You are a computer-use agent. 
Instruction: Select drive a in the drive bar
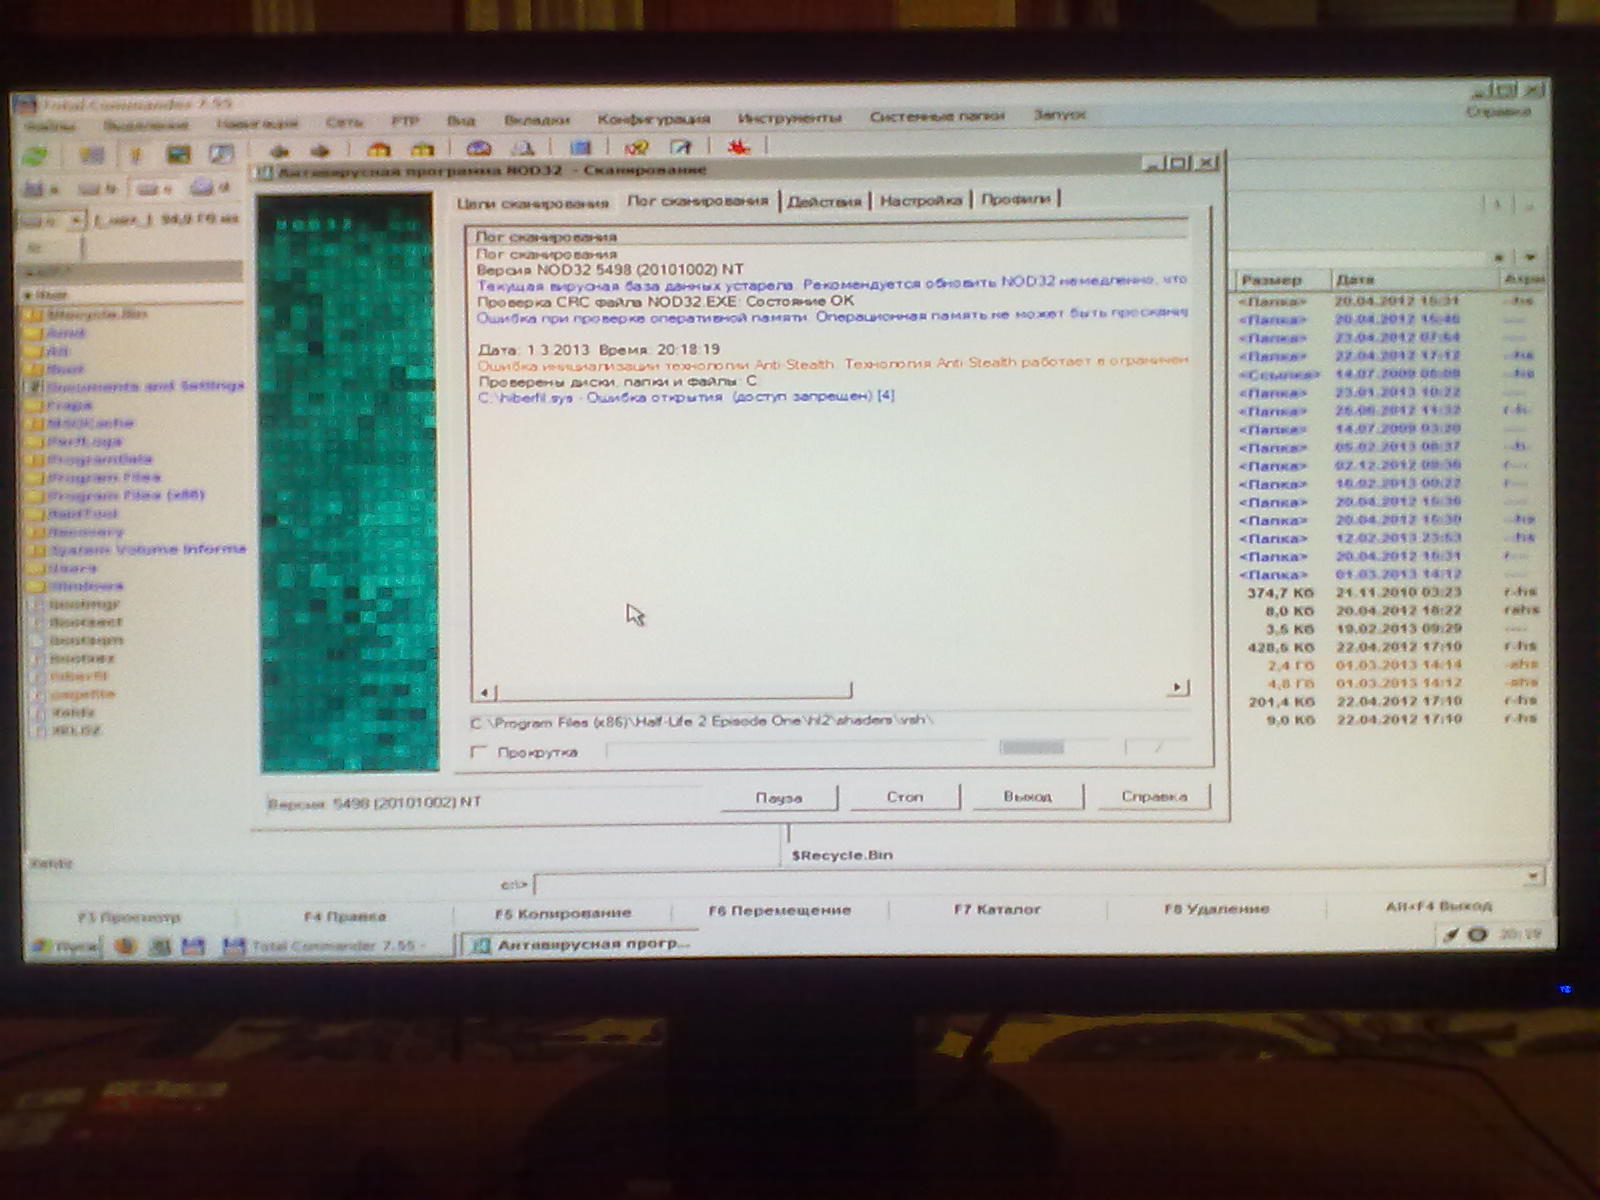(x=41, y=188)
